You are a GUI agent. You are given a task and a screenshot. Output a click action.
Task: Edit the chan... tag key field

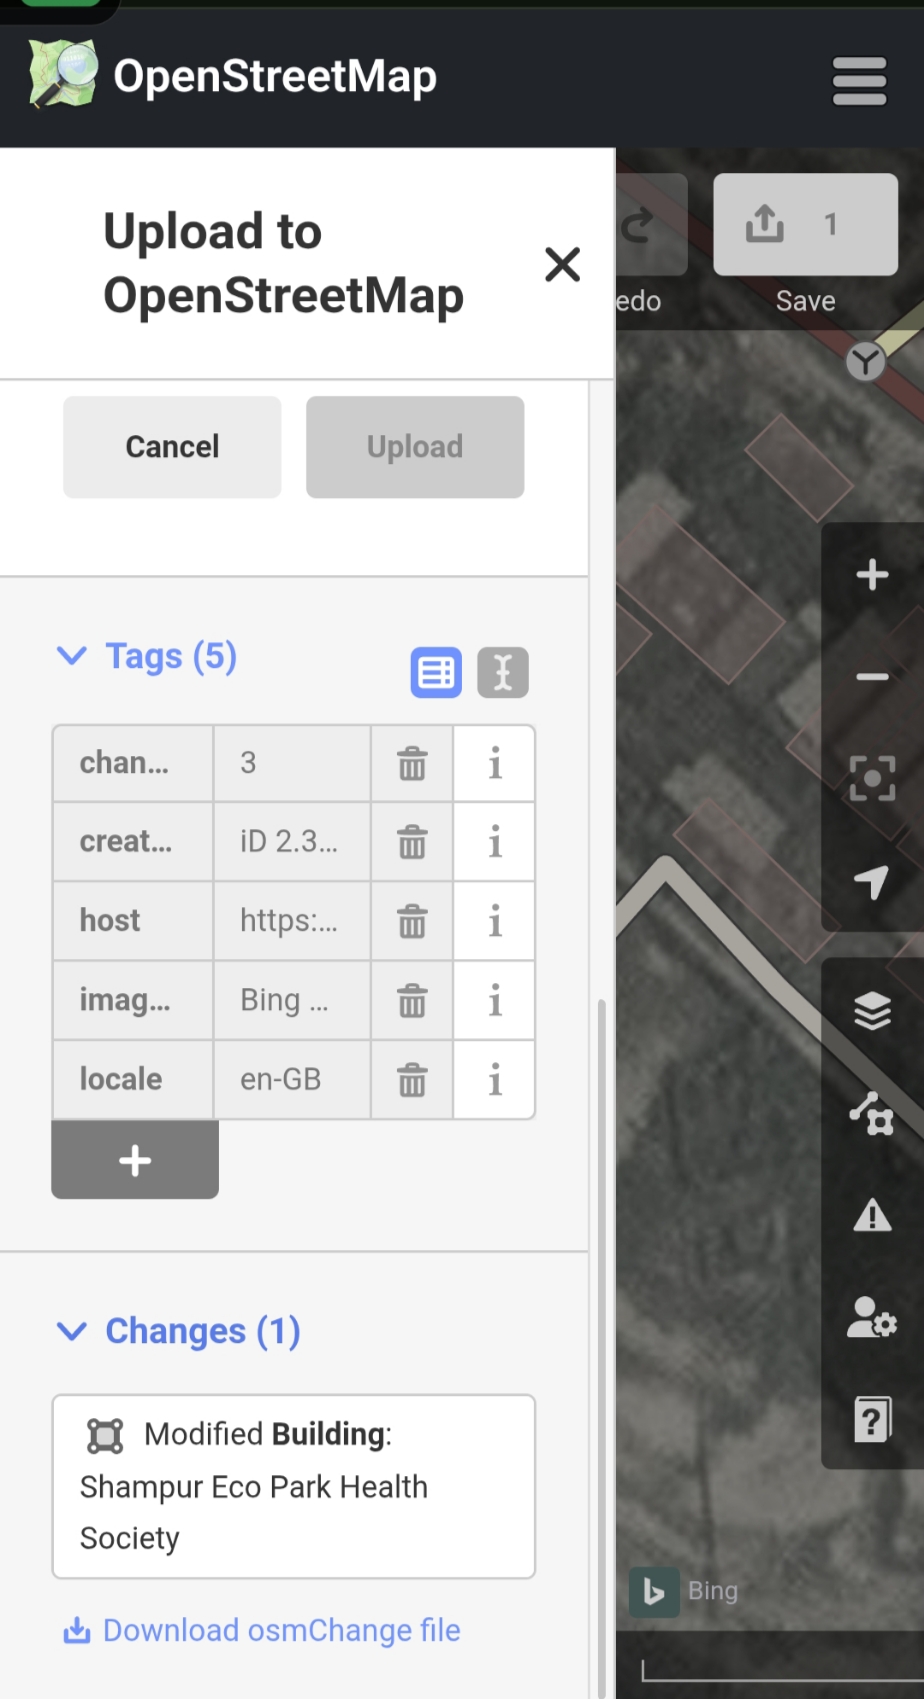(x=133, y=763)
